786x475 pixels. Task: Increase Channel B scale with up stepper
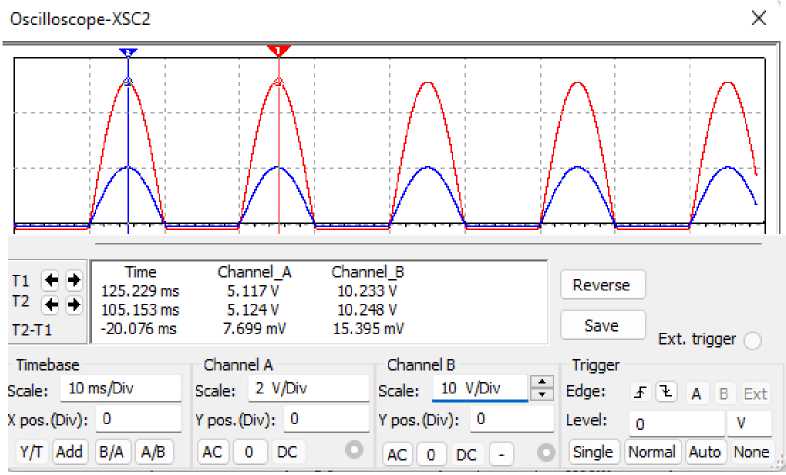[542, 382]
